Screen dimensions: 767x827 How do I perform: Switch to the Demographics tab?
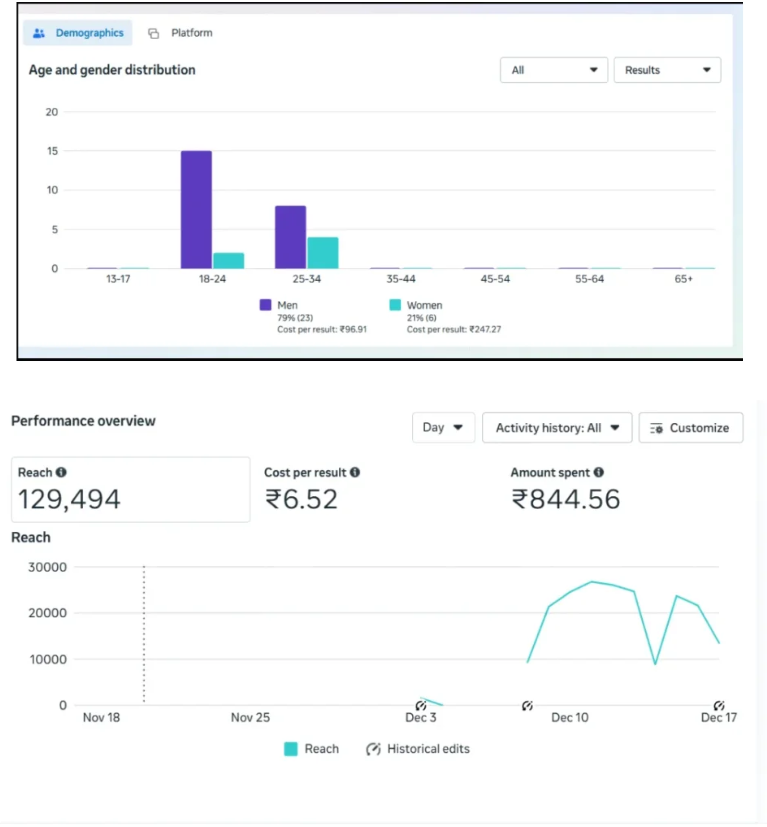tap(78, 33)
